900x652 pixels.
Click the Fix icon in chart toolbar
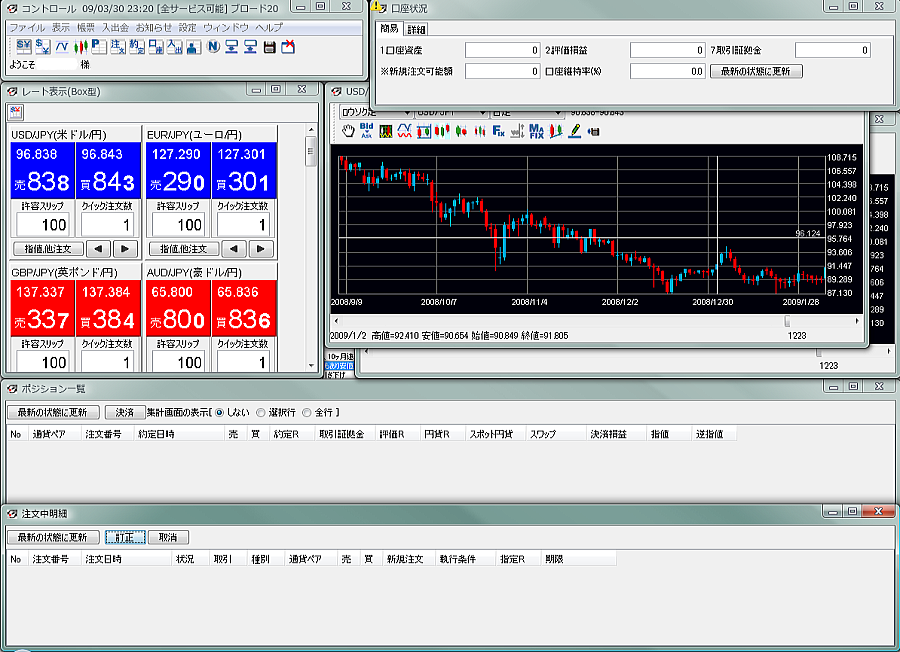[498, 131]
